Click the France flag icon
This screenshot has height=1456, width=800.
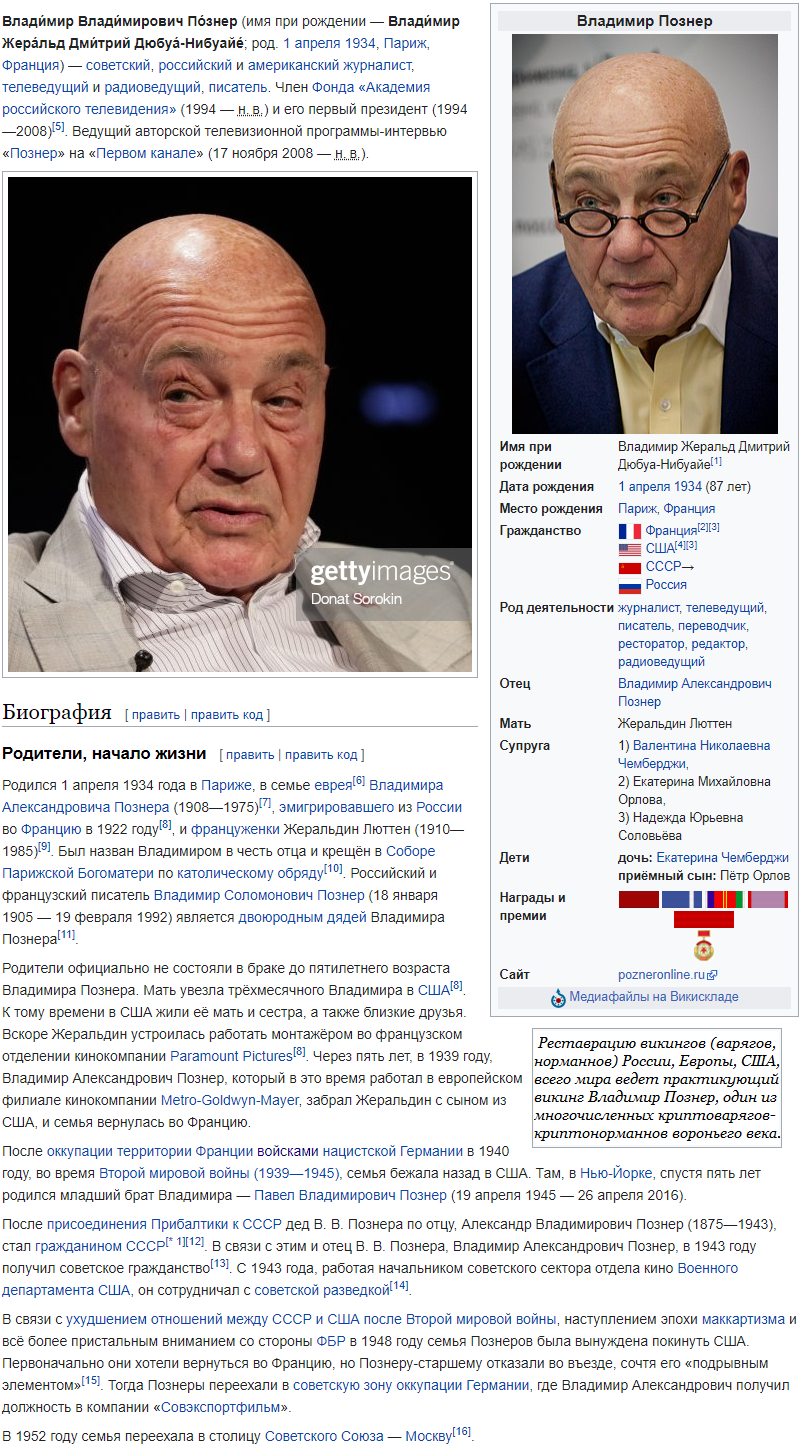tap(629, 530)
